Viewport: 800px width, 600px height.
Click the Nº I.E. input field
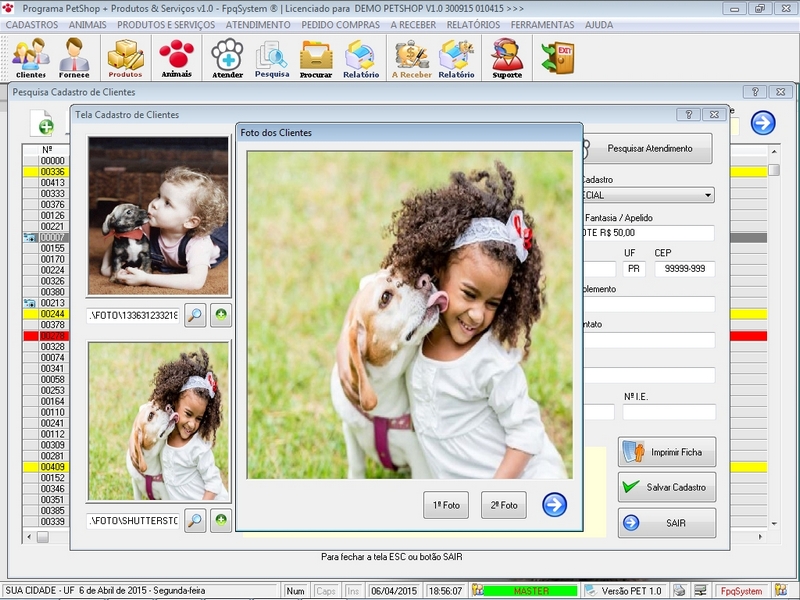pyautogui.click(x=669, y=412)
